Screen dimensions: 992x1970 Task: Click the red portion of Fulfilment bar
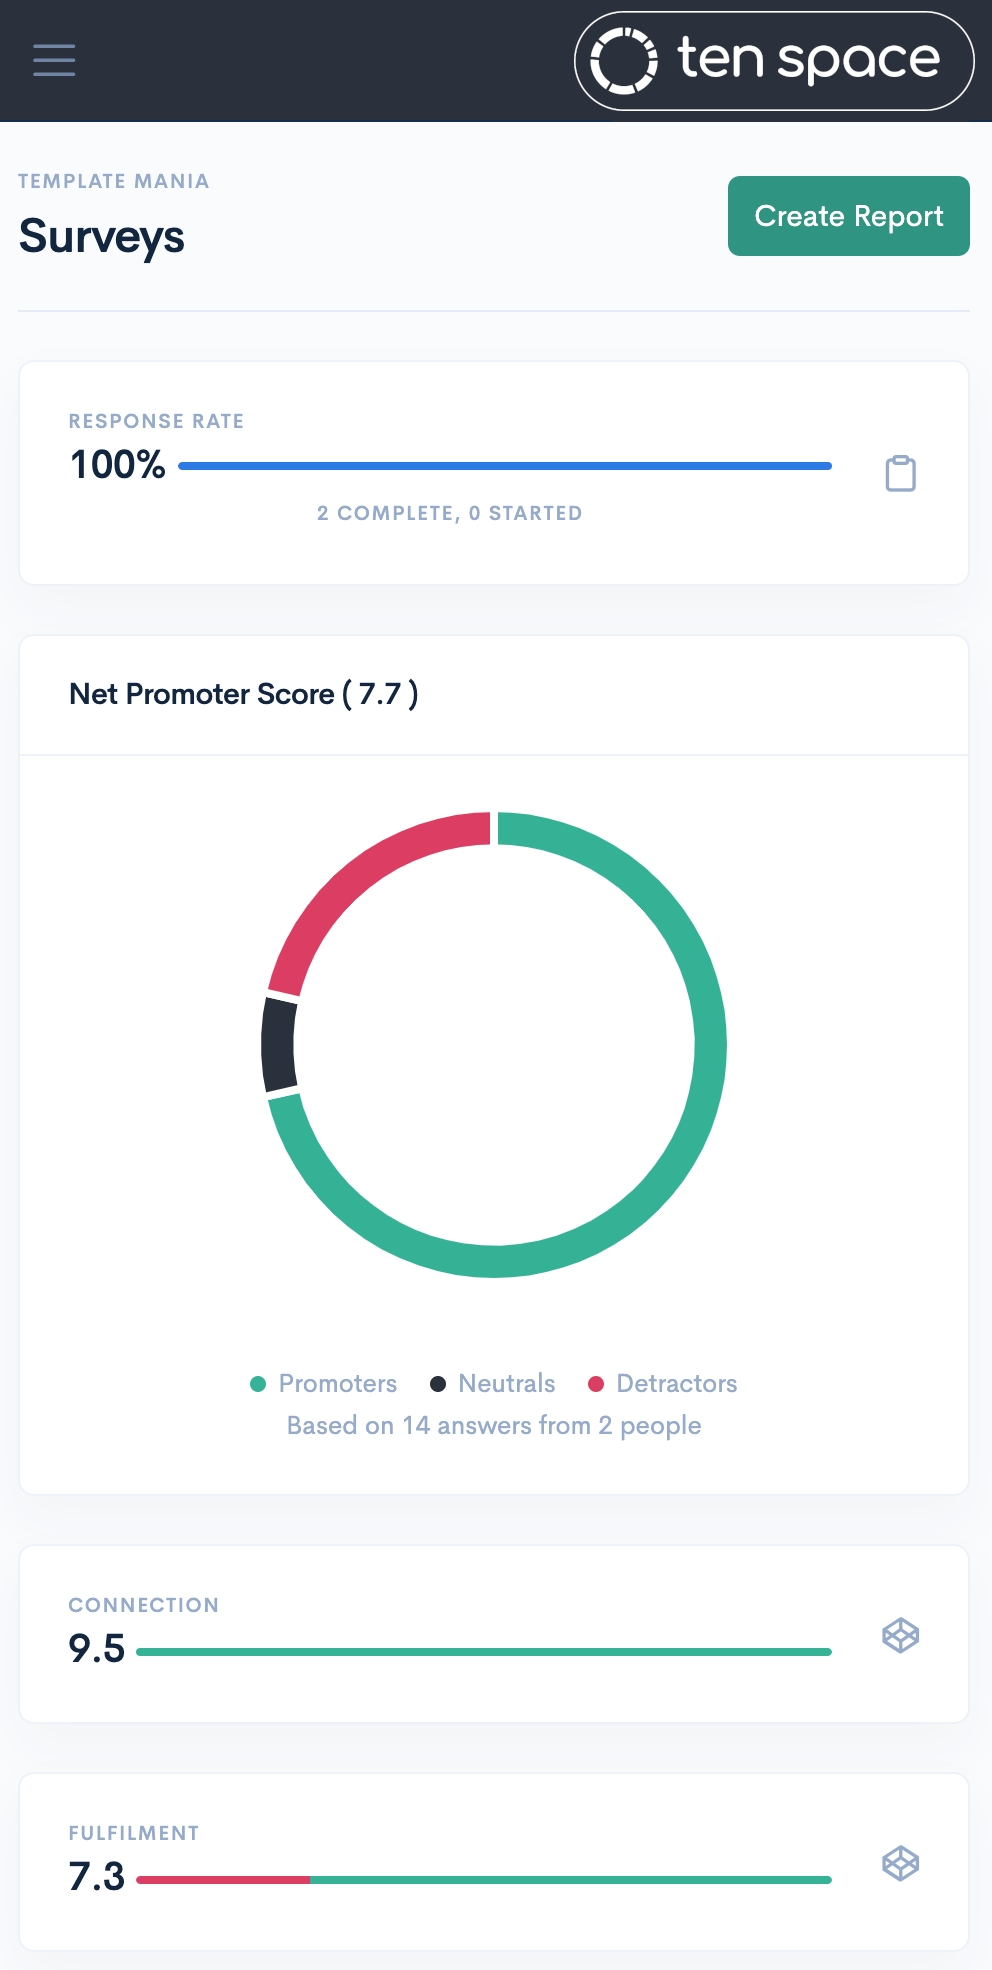[223, 1880]
